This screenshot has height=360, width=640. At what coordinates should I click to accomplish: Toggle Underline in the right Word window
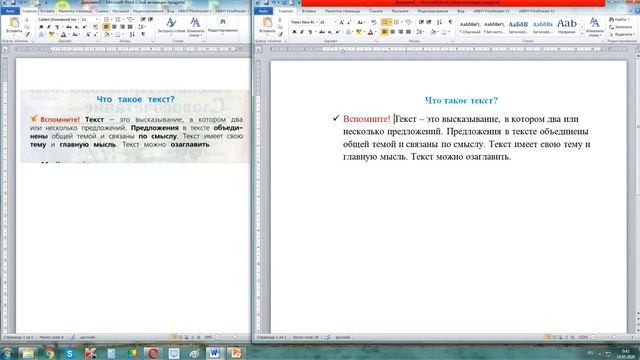coord(311,32)
